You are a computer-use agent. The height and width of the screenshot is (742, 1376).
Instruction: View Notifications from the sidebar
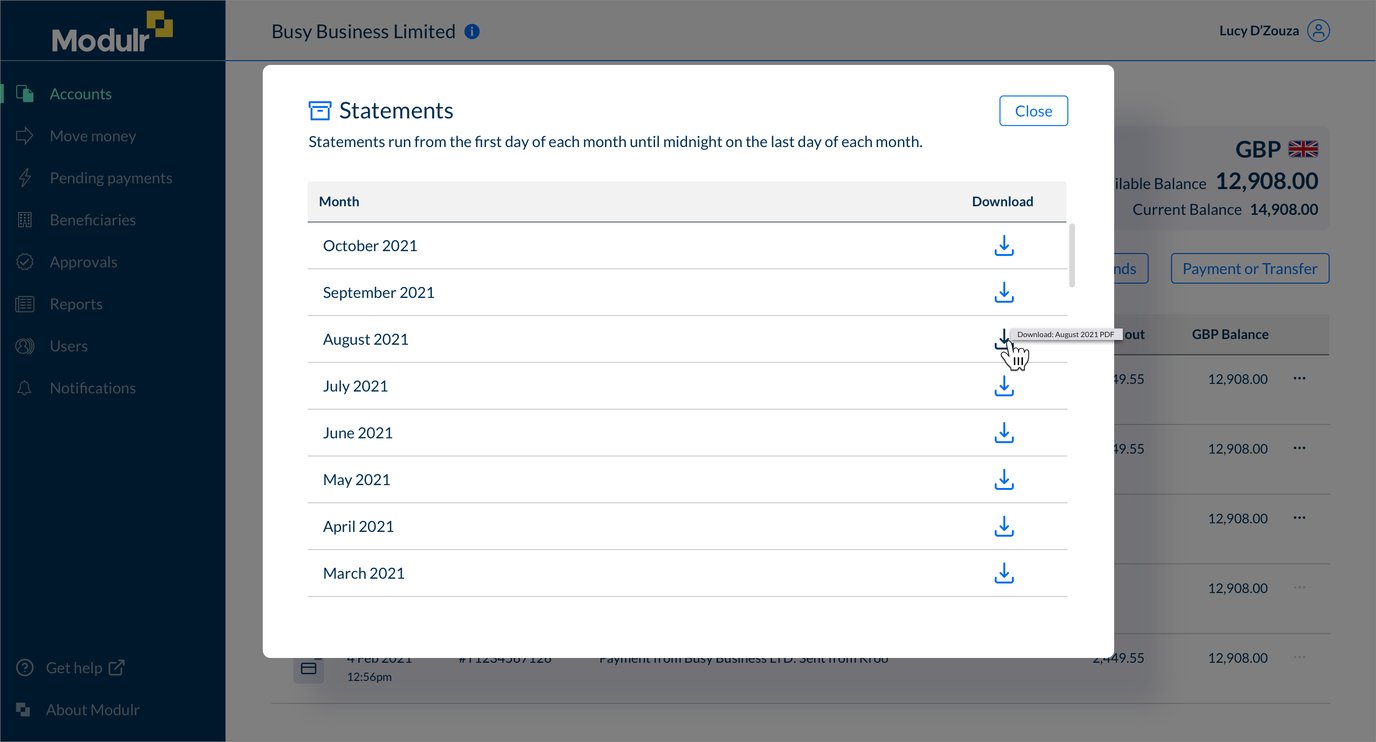pos(92,388)
